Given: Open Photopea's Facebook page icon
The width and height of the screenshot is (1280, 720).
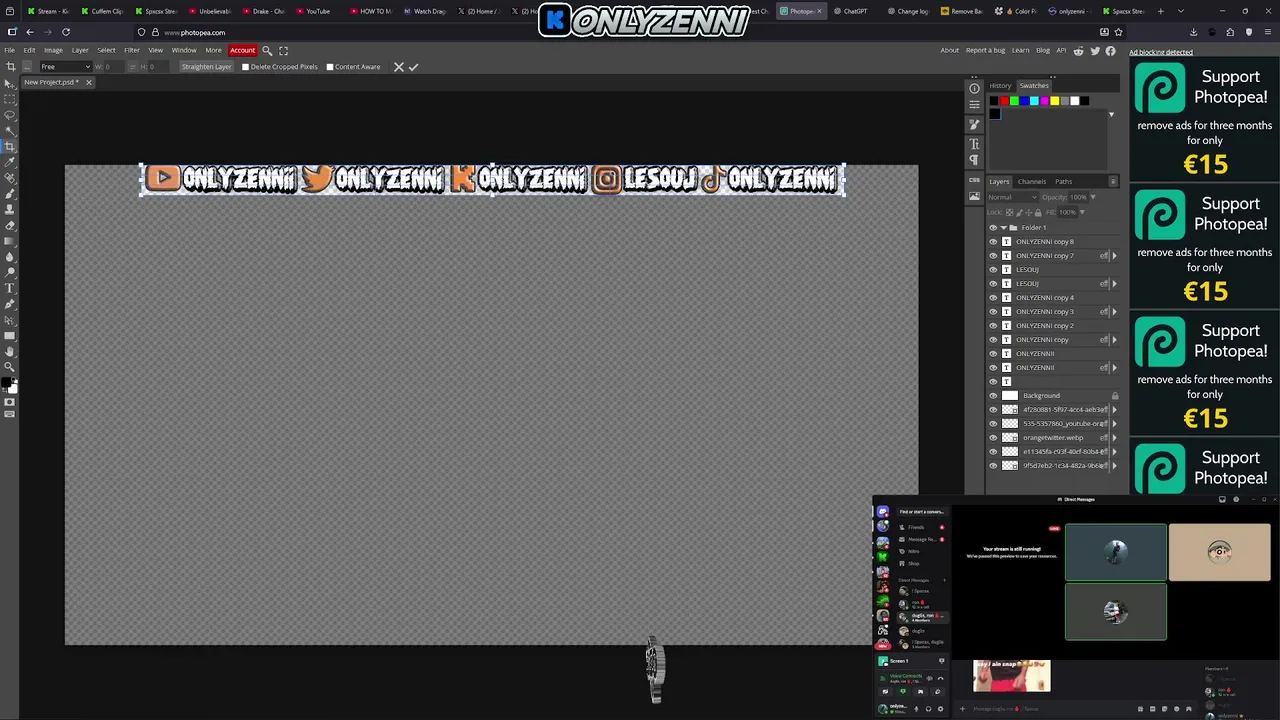Looking at the screenshot, I should pos(1110,50).
